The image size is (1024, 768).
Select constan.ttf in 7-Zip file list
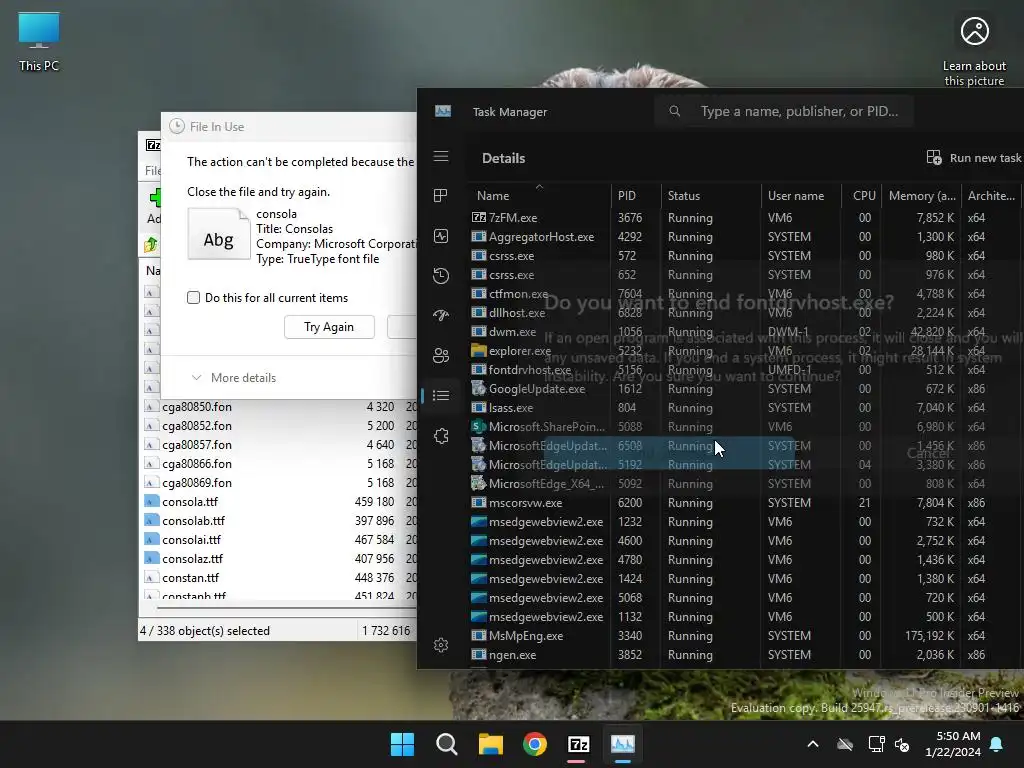[x=280, y=577]
